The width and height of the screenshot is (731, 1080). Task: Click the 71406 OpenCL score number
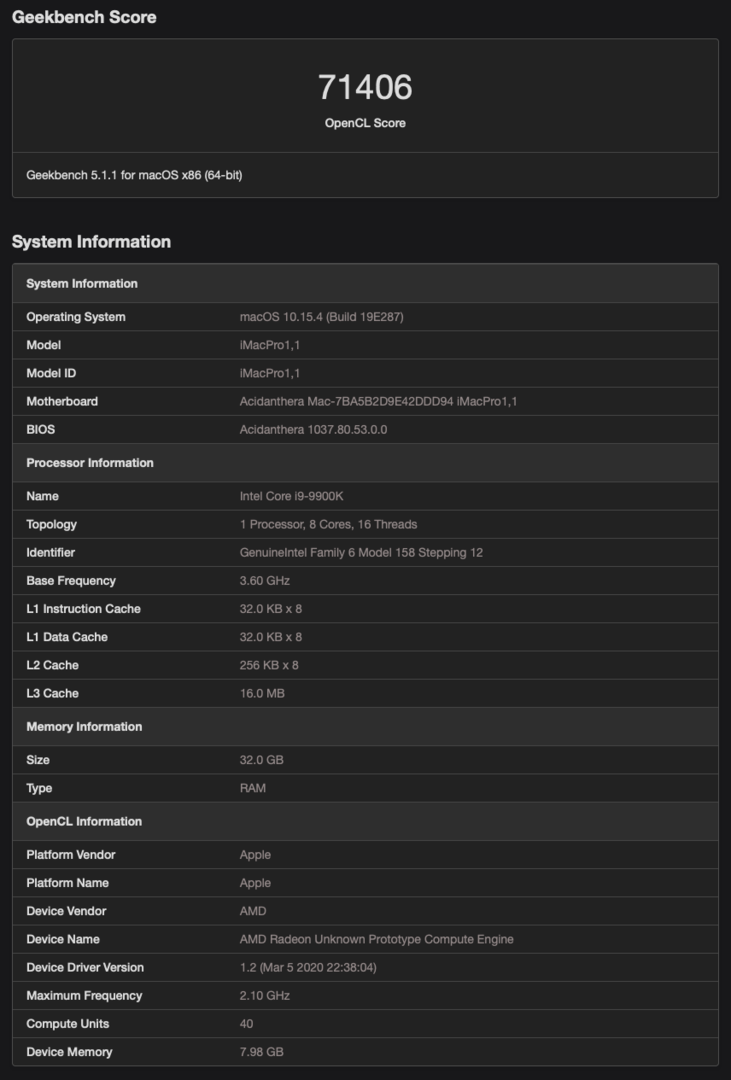click(365, 88)
